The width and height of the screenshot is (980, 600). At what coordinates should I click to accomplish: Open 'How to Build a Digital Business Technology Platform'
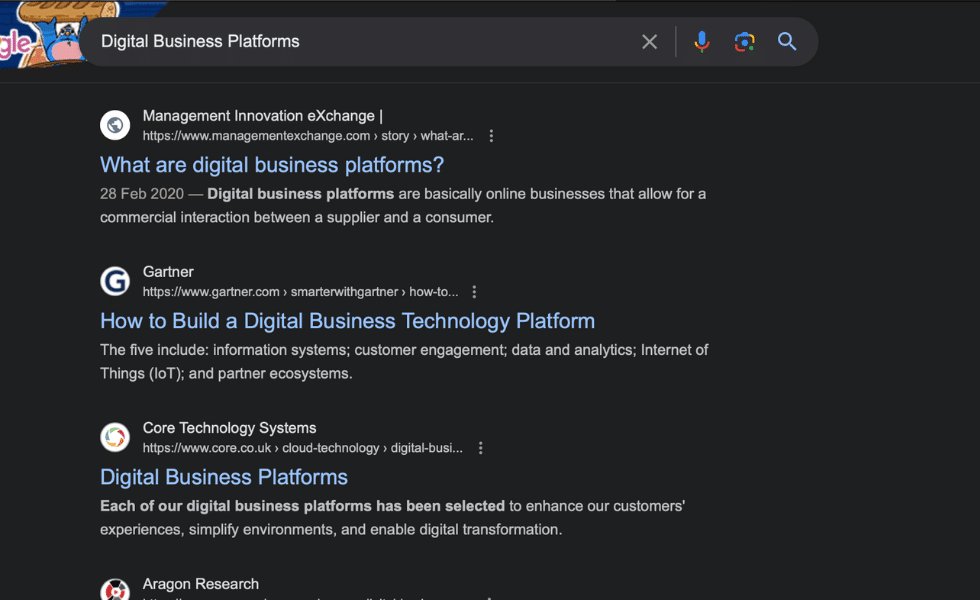click(x=348, y=321)
